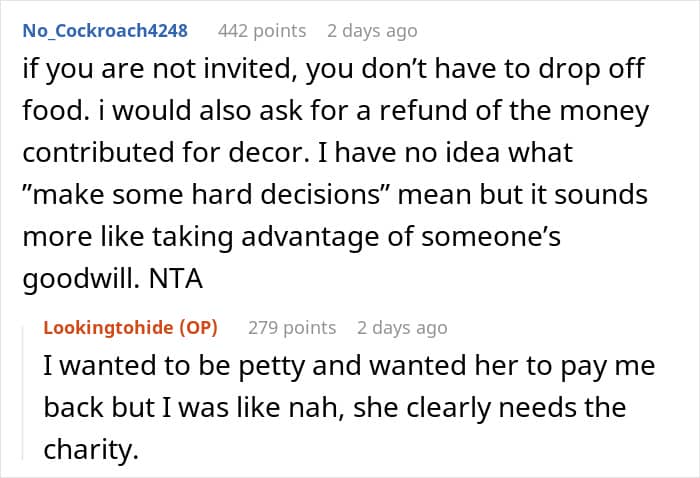Click the line "back but I was like nah"
This screenshot has height=478, width=700.
pos(334,409)
